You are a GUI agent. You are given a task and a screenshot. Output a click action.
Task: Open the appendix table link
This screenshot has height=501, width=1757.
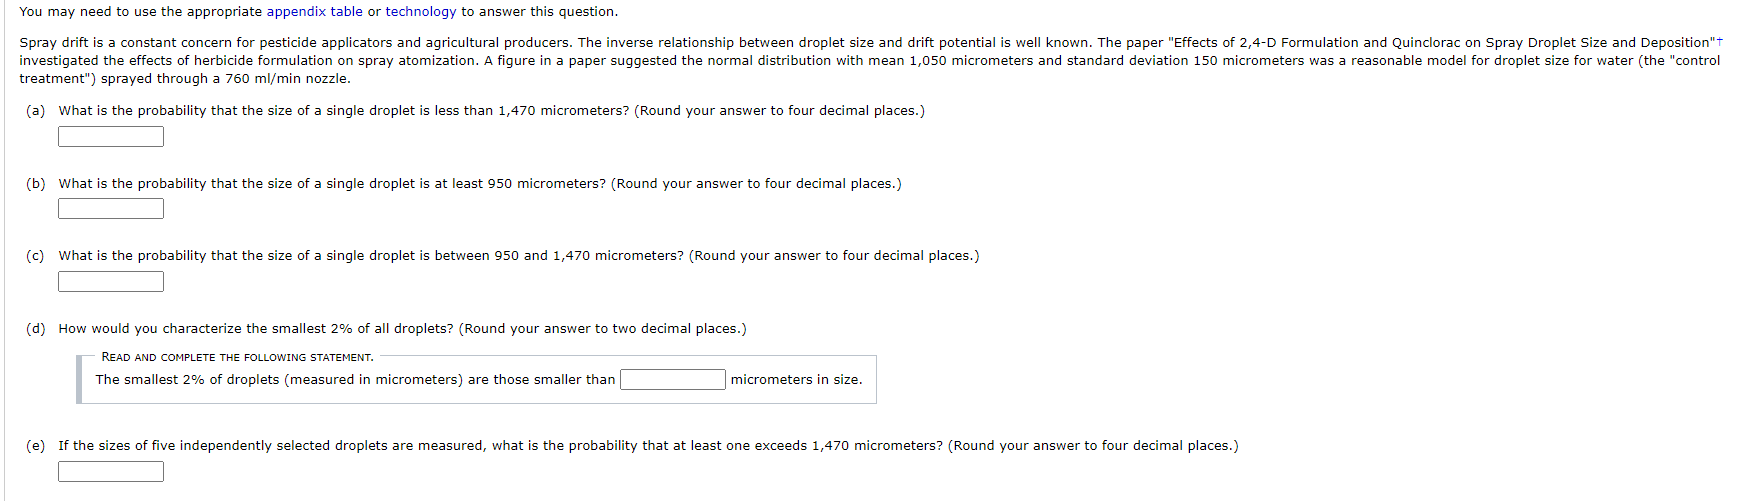point(314,12)
